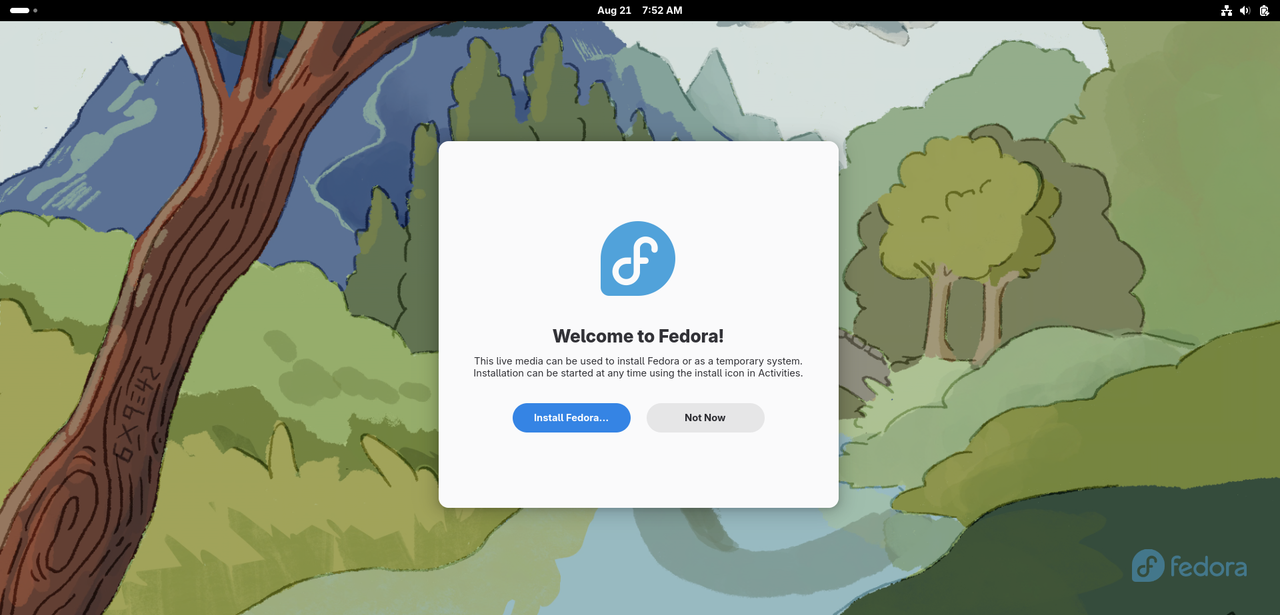
Task: Dismiss the dialog with Not Now
Action: pos(705,418)
